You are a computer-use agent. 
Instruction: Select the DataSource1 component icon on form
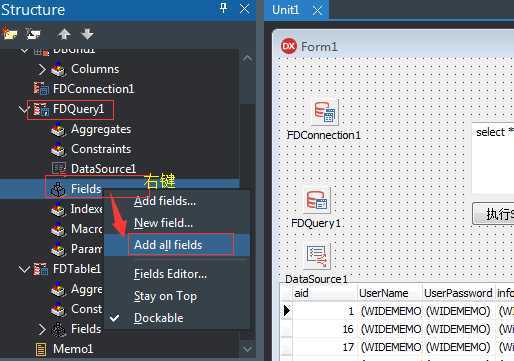[317, 256]
